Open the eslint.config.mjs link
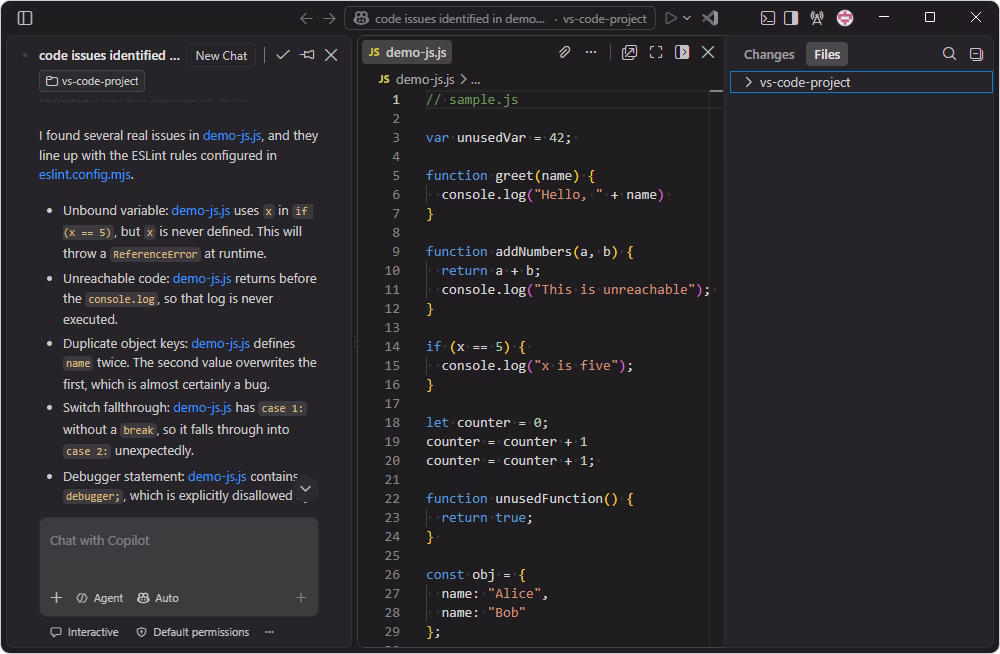 click(85, 174)
